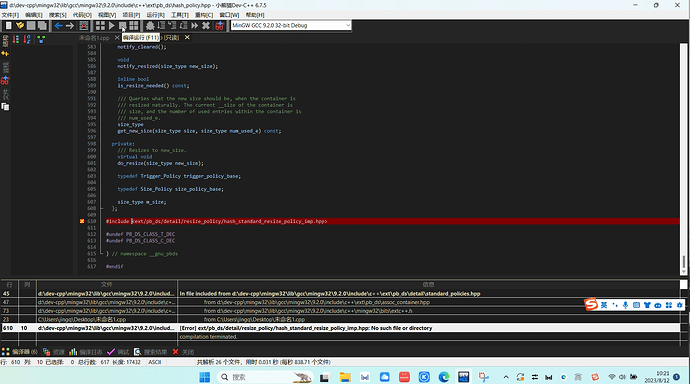Viewport: 690px width, 384px height.
Task: Click the highlighted #include line 610
Action: pyautogui.click(x=393, y=221)
